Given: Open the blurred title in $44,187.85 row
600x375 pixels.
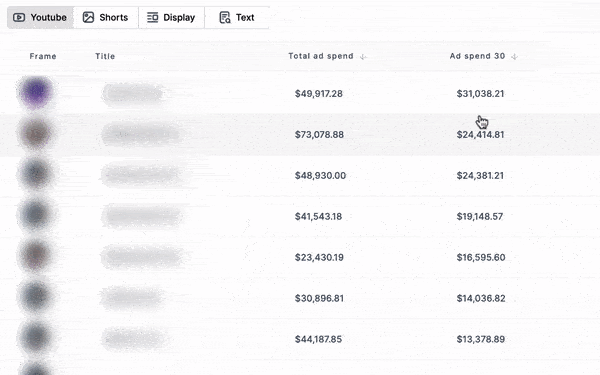Looking at the screenshot, I should pos(134,339).
